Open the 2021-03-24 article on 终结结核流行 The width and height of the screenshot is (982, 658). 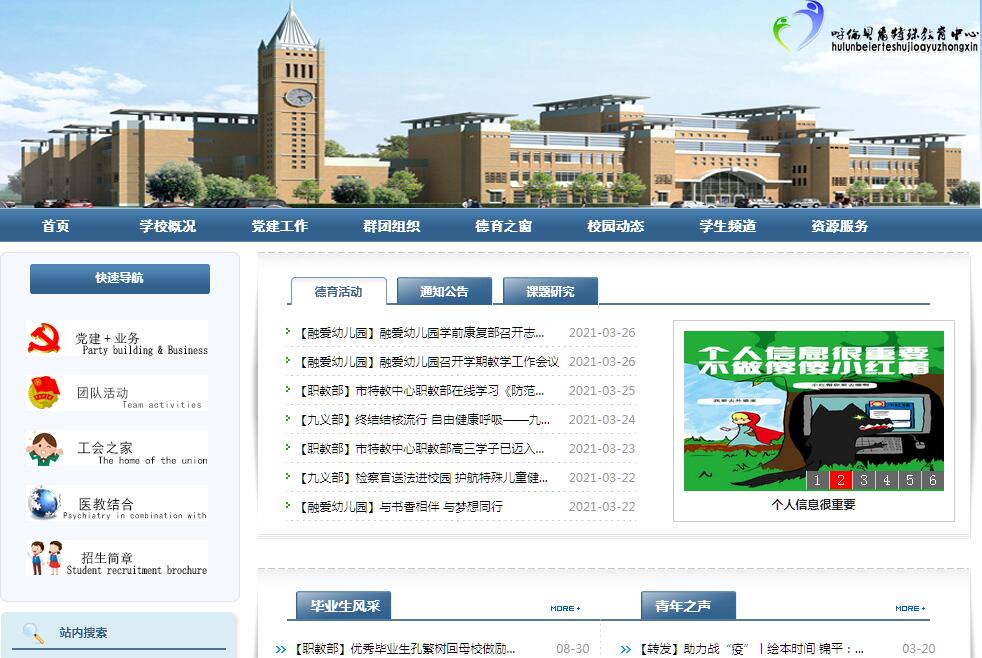[x=425, y=420]
